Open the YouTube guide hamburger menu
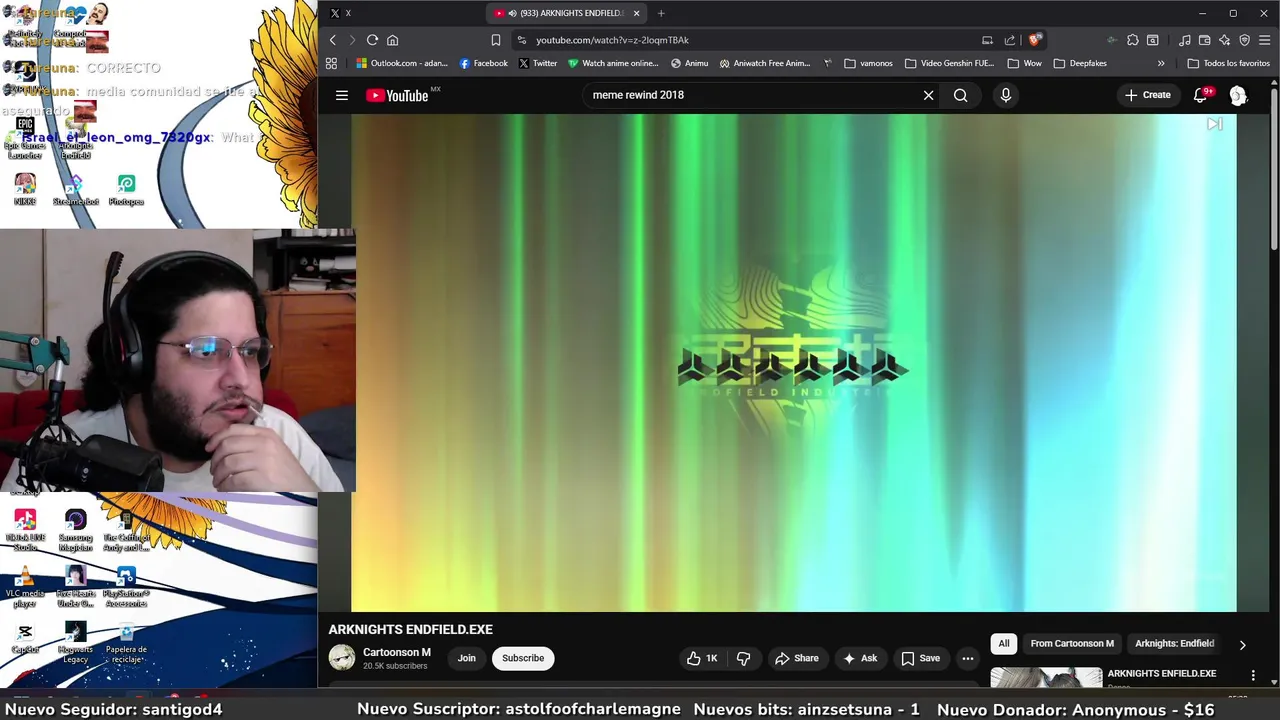 point(342,95)
